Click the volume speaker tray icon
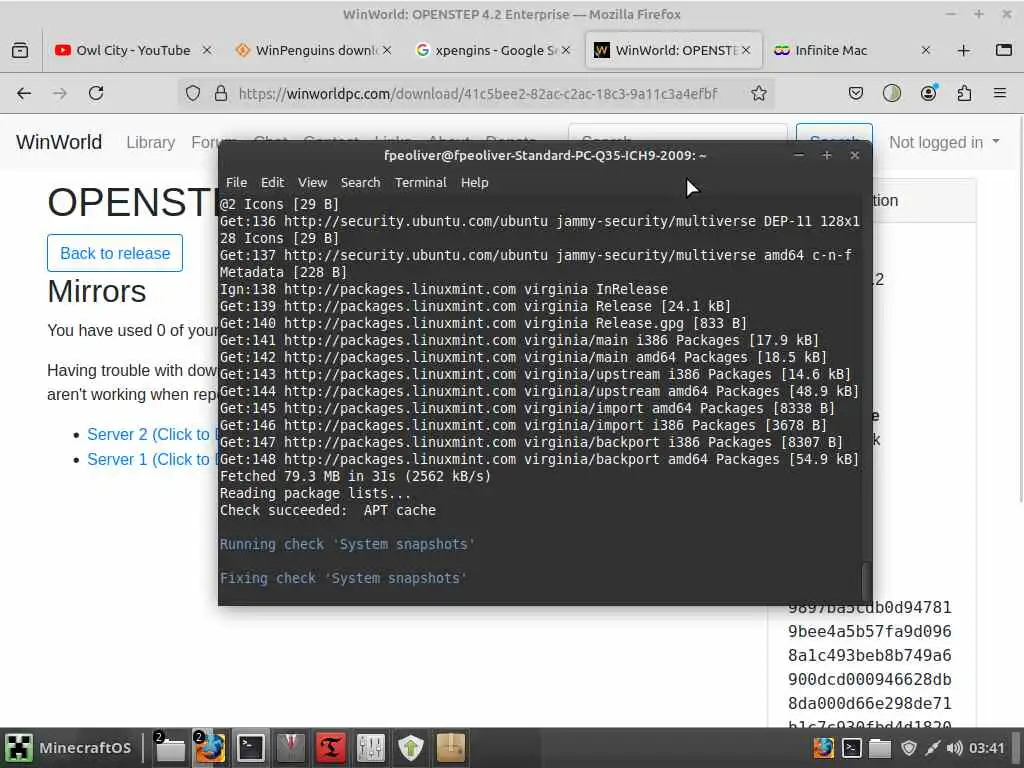1024x768 pixels. coord(954,748)
